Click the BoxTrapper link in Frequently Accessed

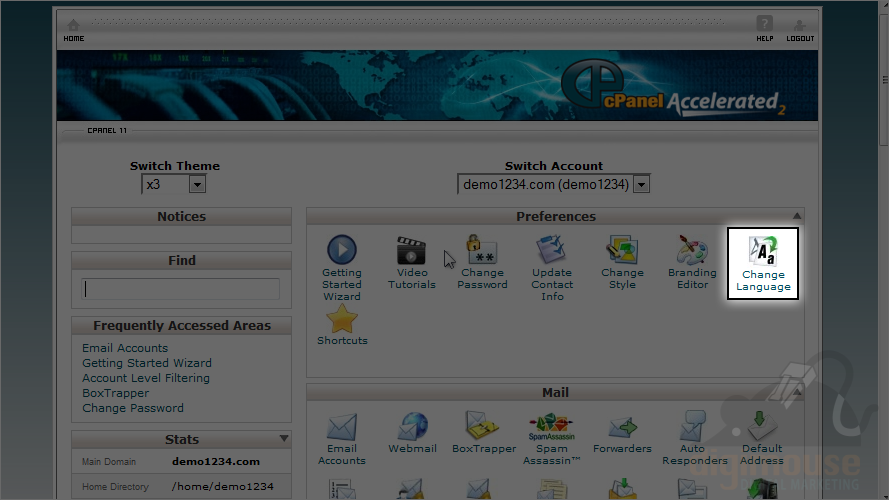coord(116,393)
